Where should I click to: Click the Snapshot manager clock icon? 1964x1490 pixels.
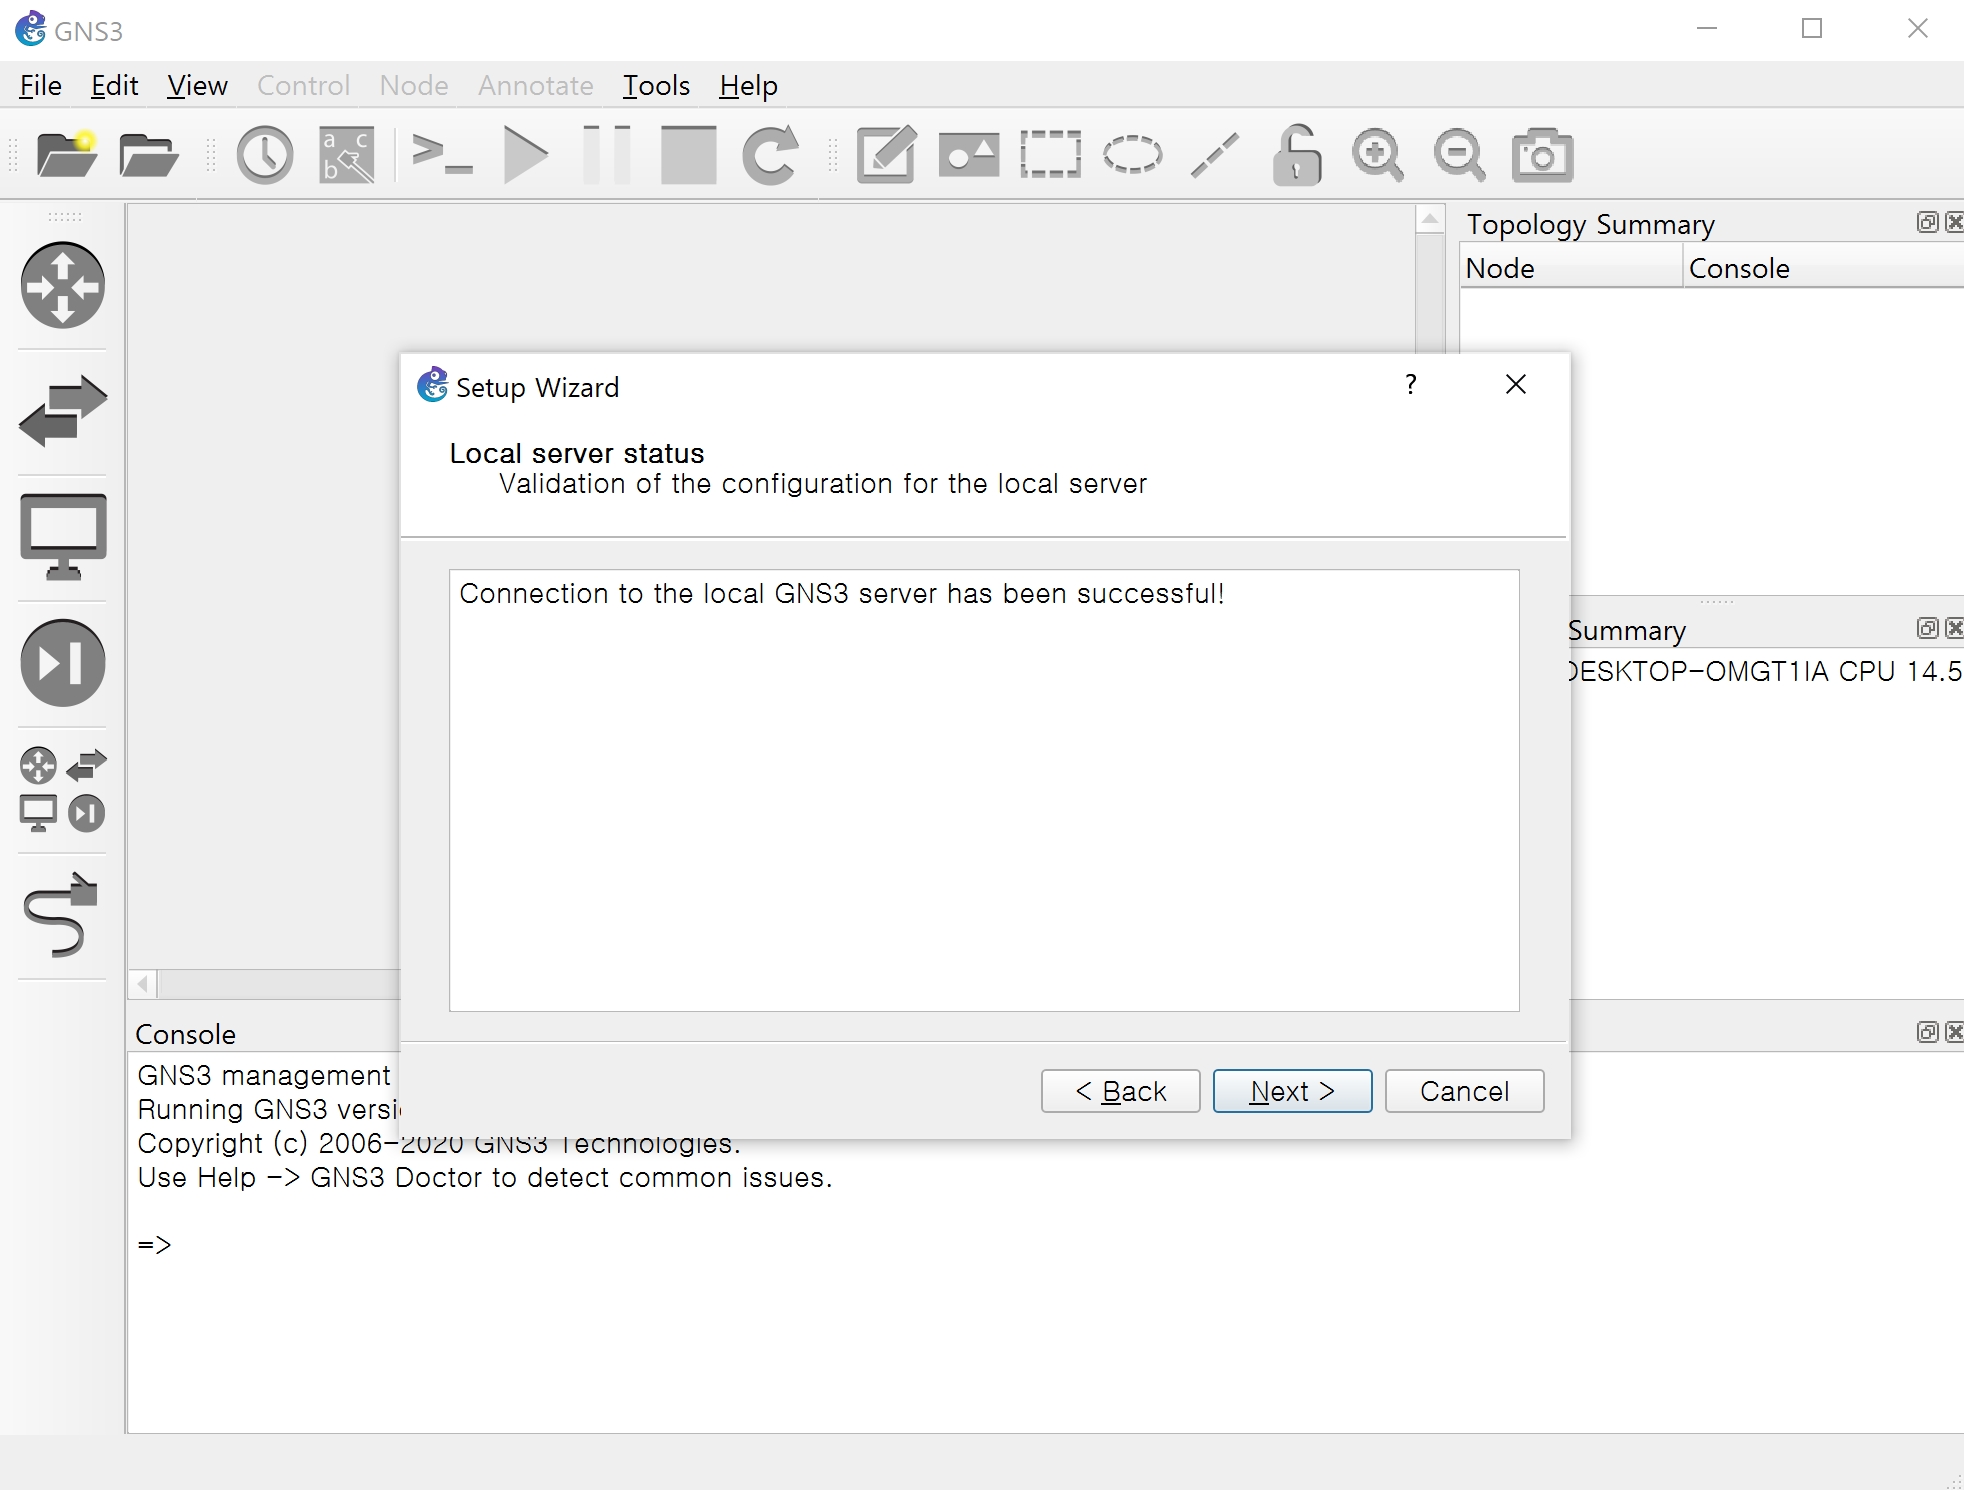(264, 155)
